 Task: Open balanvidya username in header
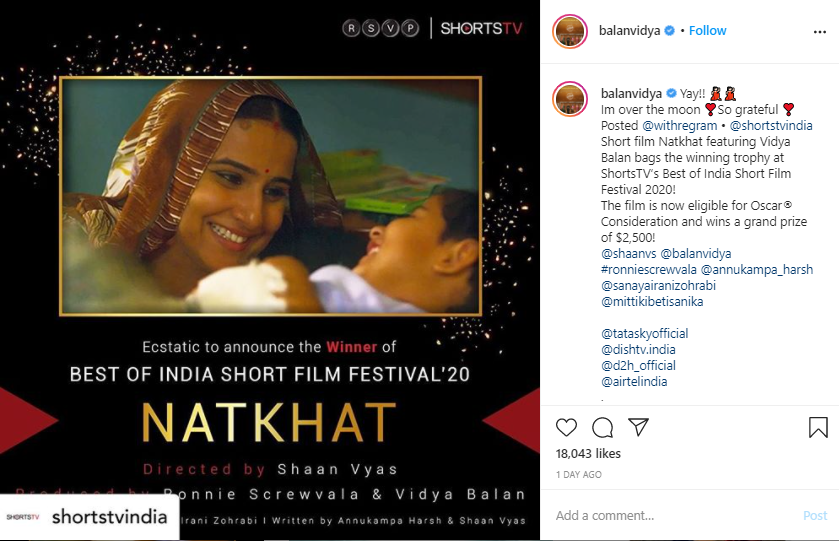pos(629,31)
